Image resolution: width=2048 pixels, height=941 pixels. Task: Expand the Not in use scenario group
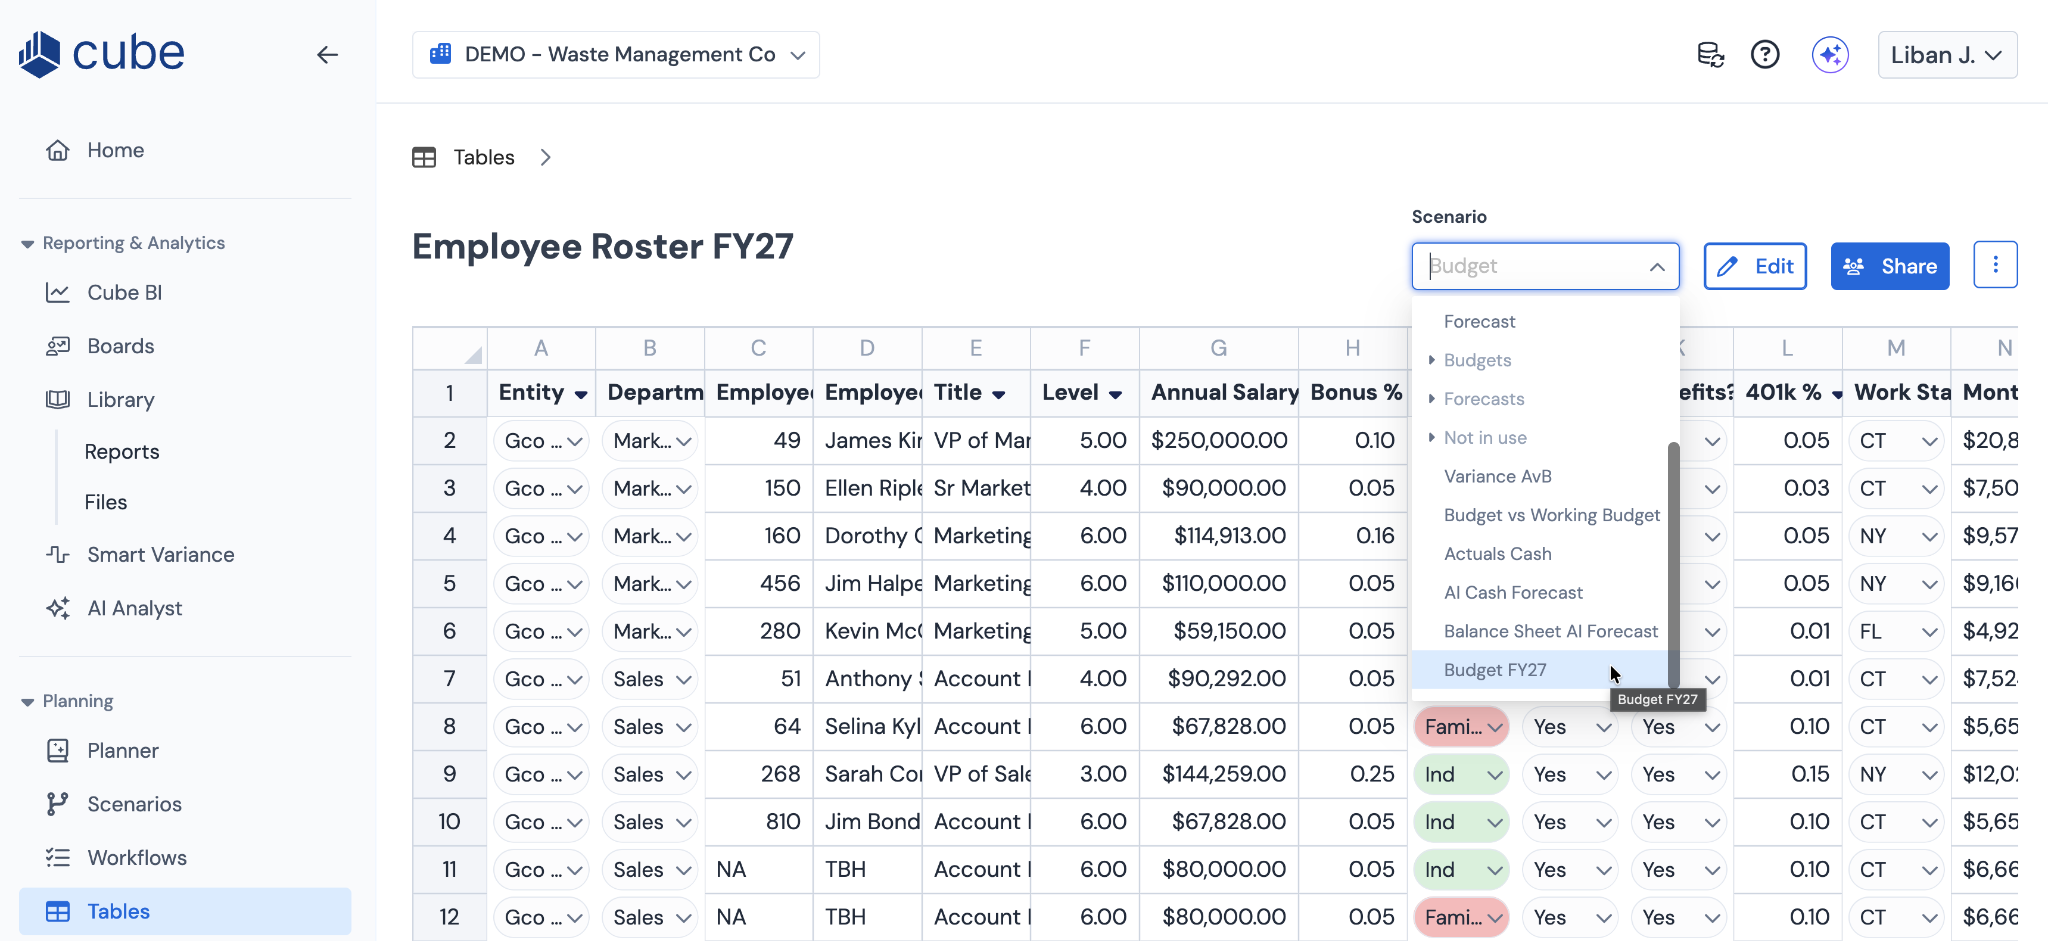click(1432, 438)
